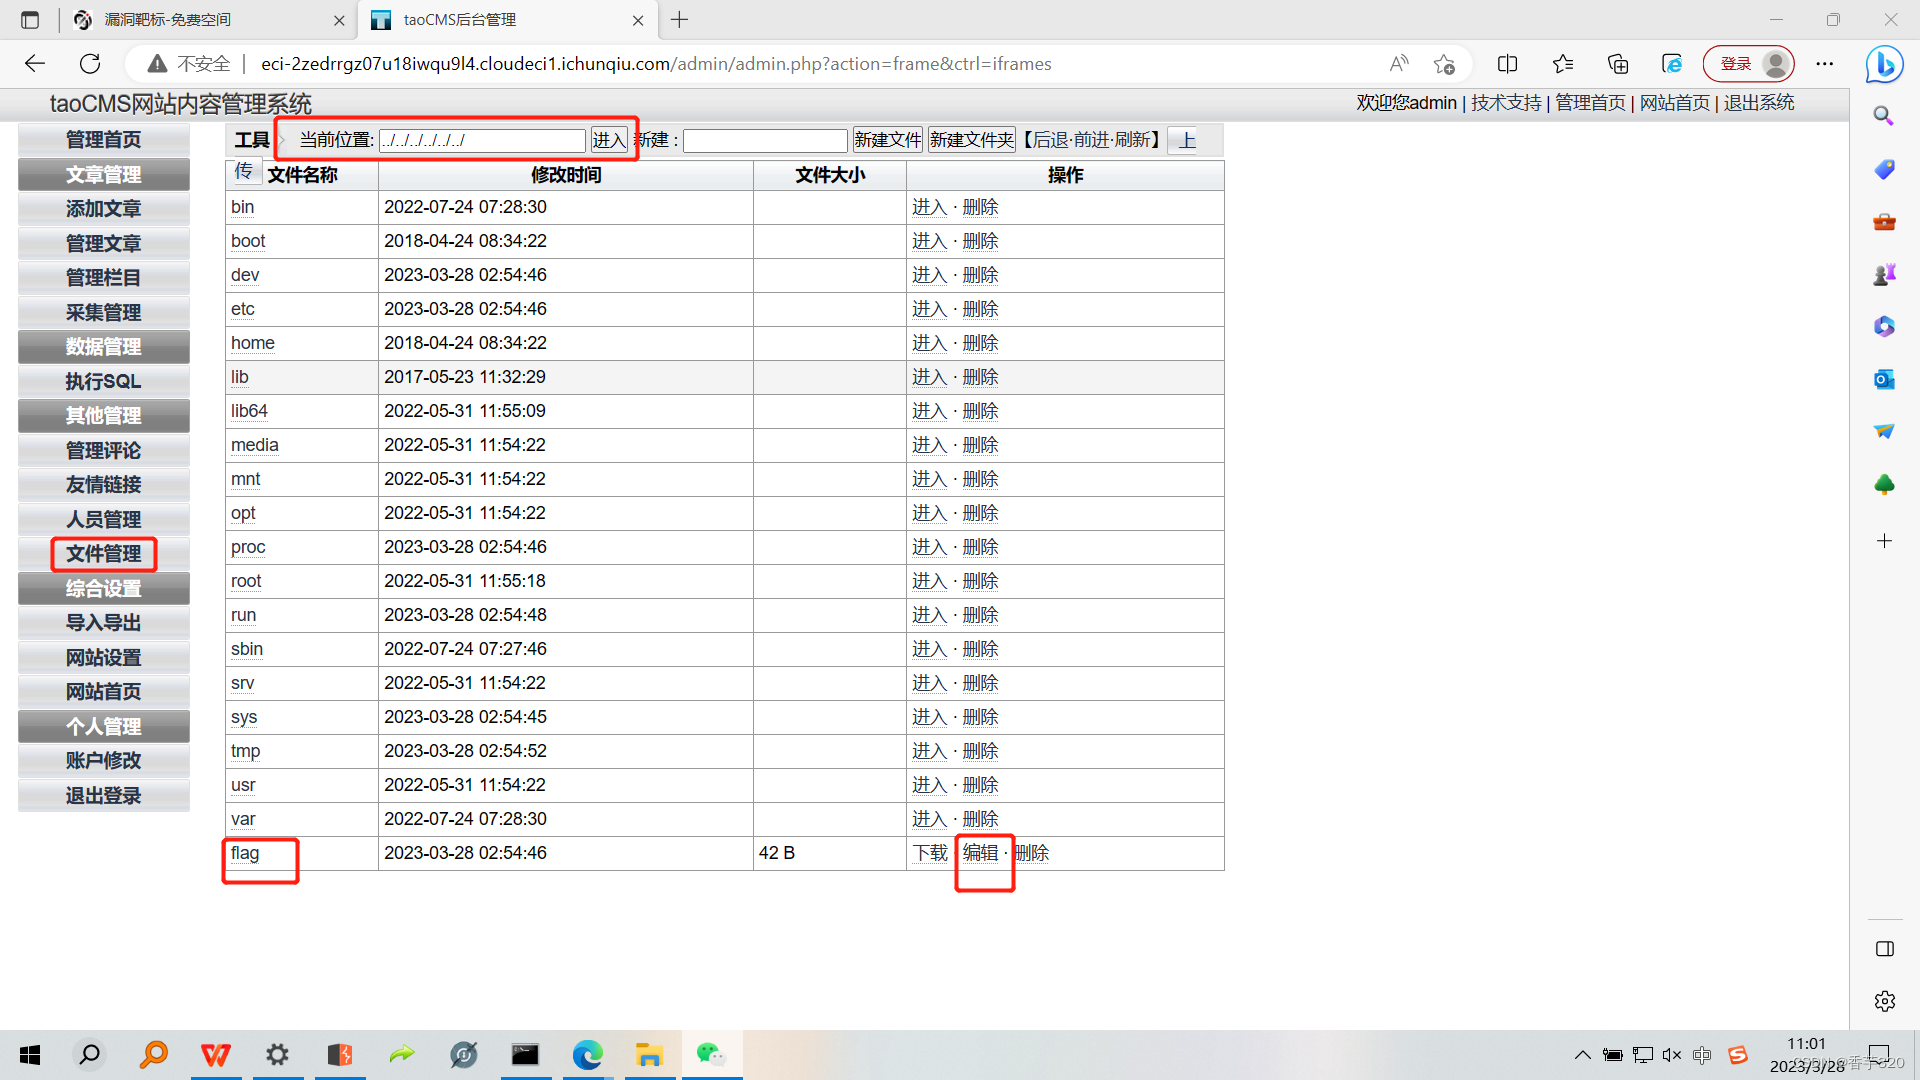Click the 刷新 link in toolbar

point(1132,140)
